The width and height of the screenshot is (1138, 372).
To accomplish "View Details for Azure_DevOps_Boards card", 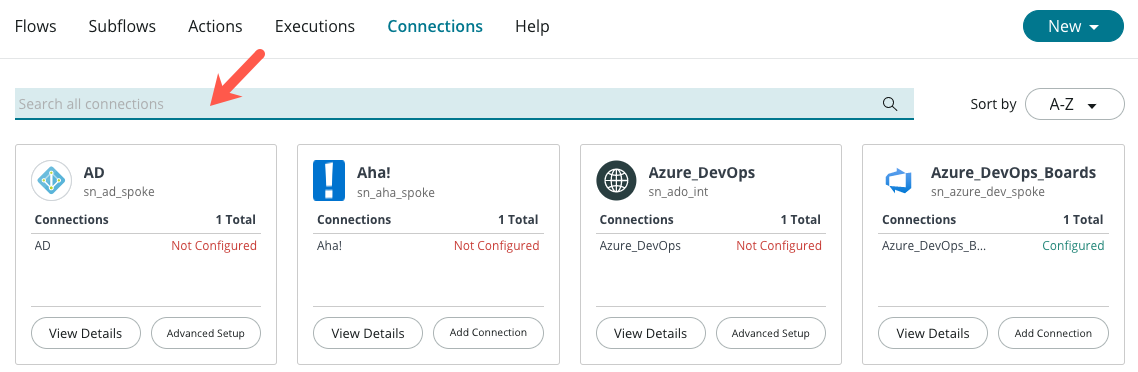I will point(933,334).
